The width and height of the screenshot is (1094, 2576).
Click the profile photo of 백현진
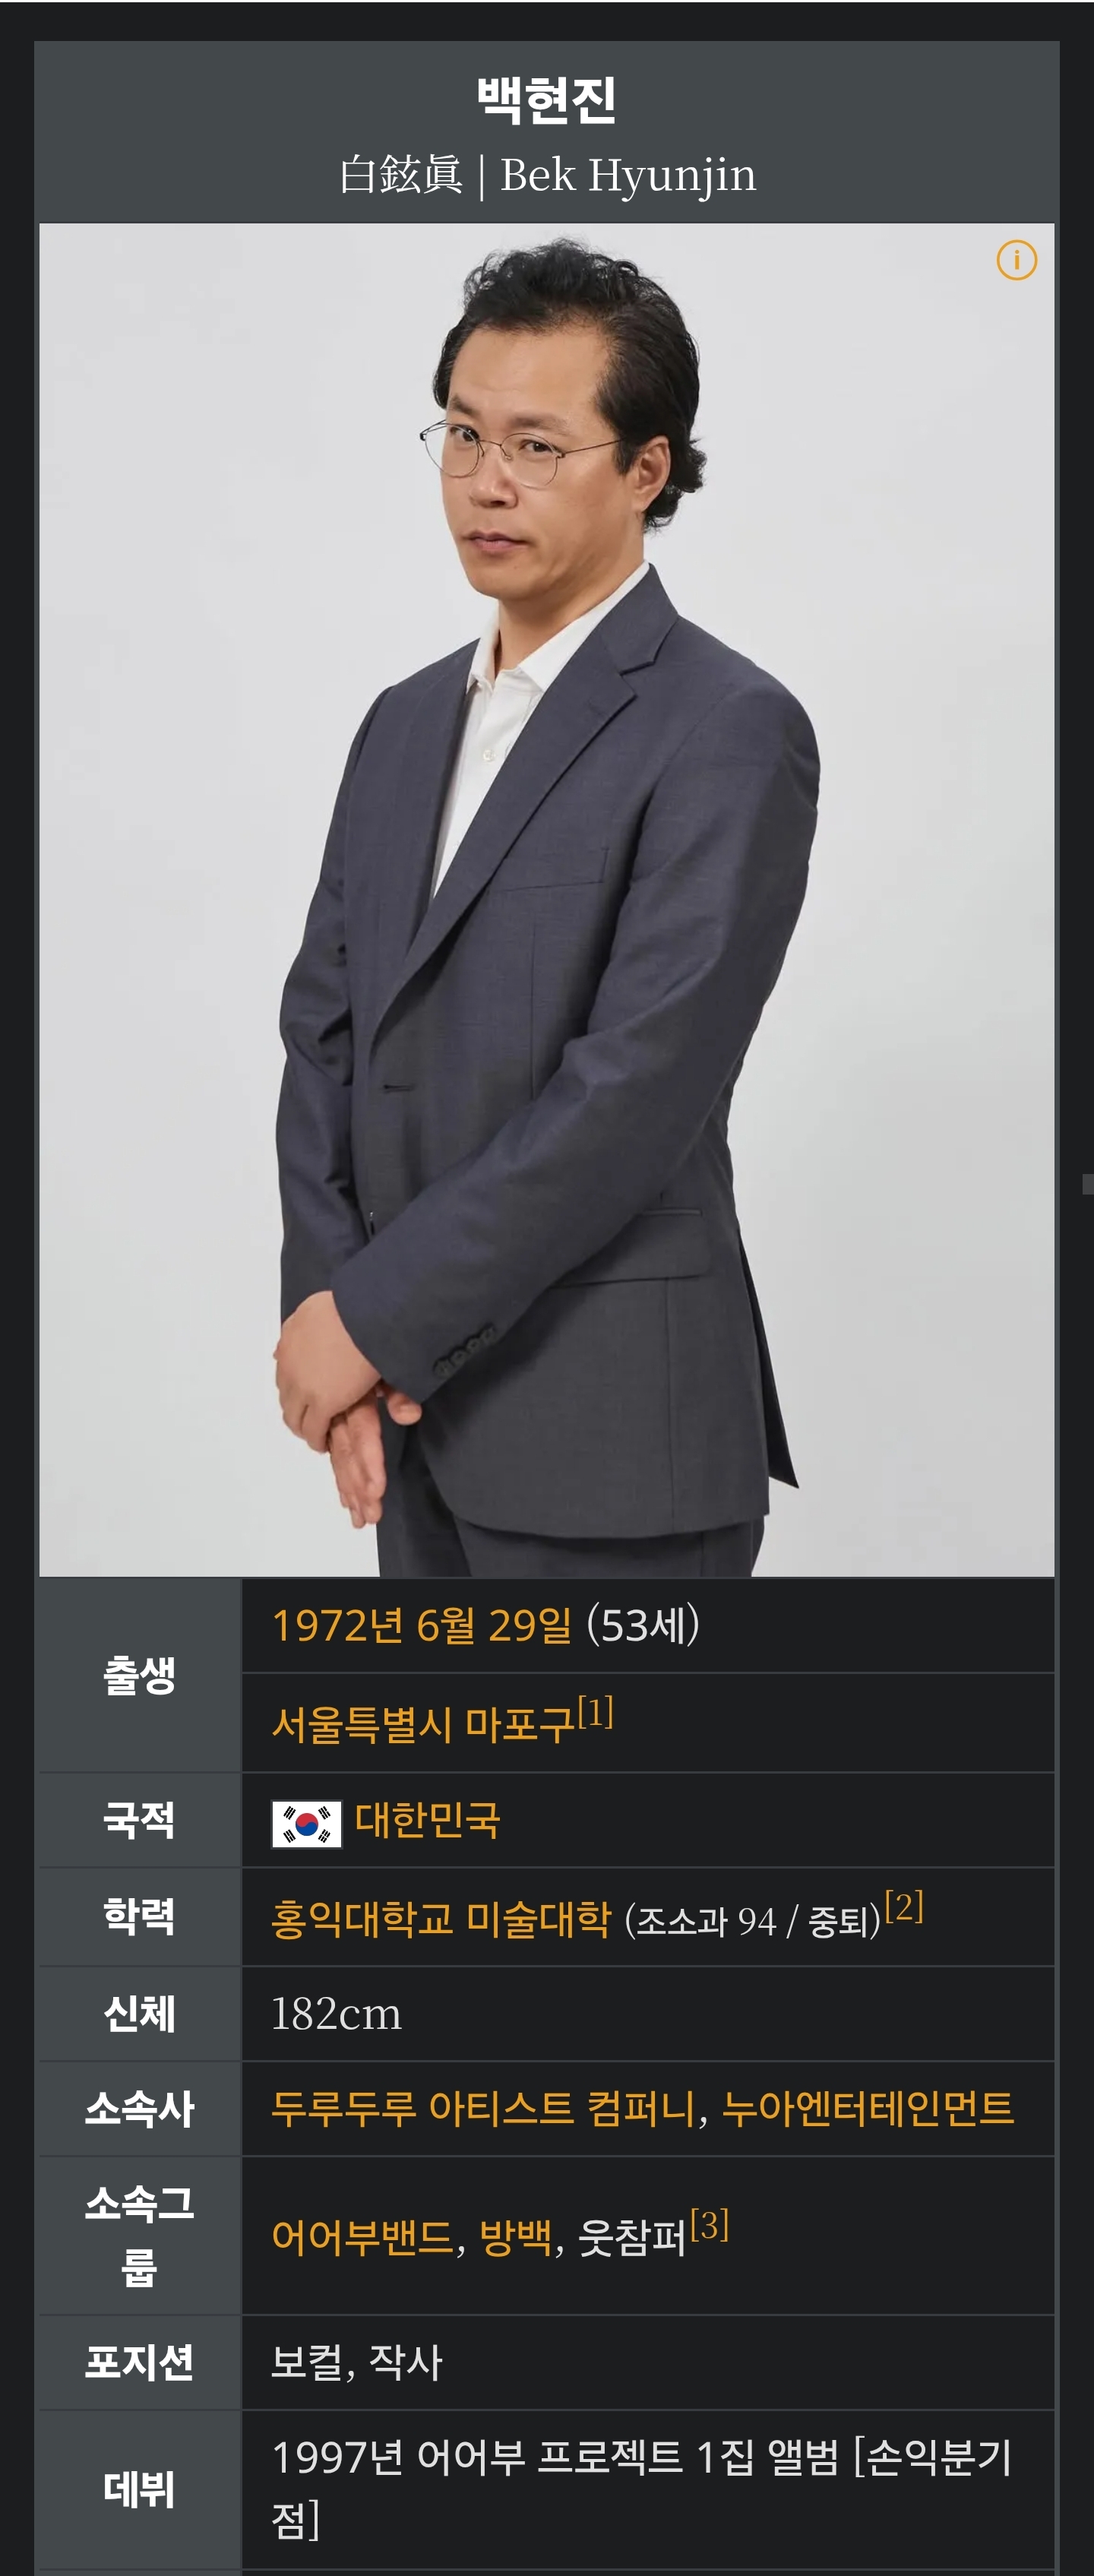[547, 899]
